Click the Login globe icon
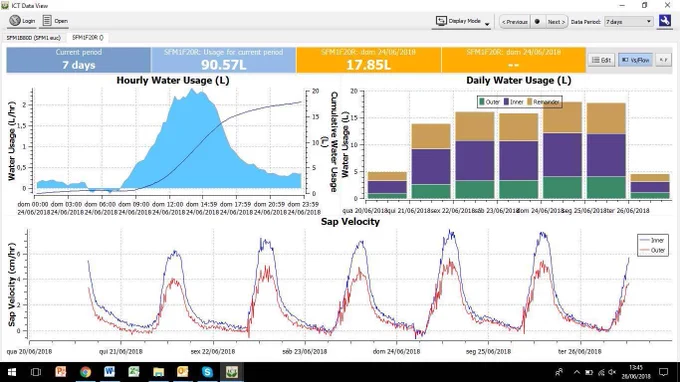The width and height of the screenshot is (680, 382). pos(15,20)
